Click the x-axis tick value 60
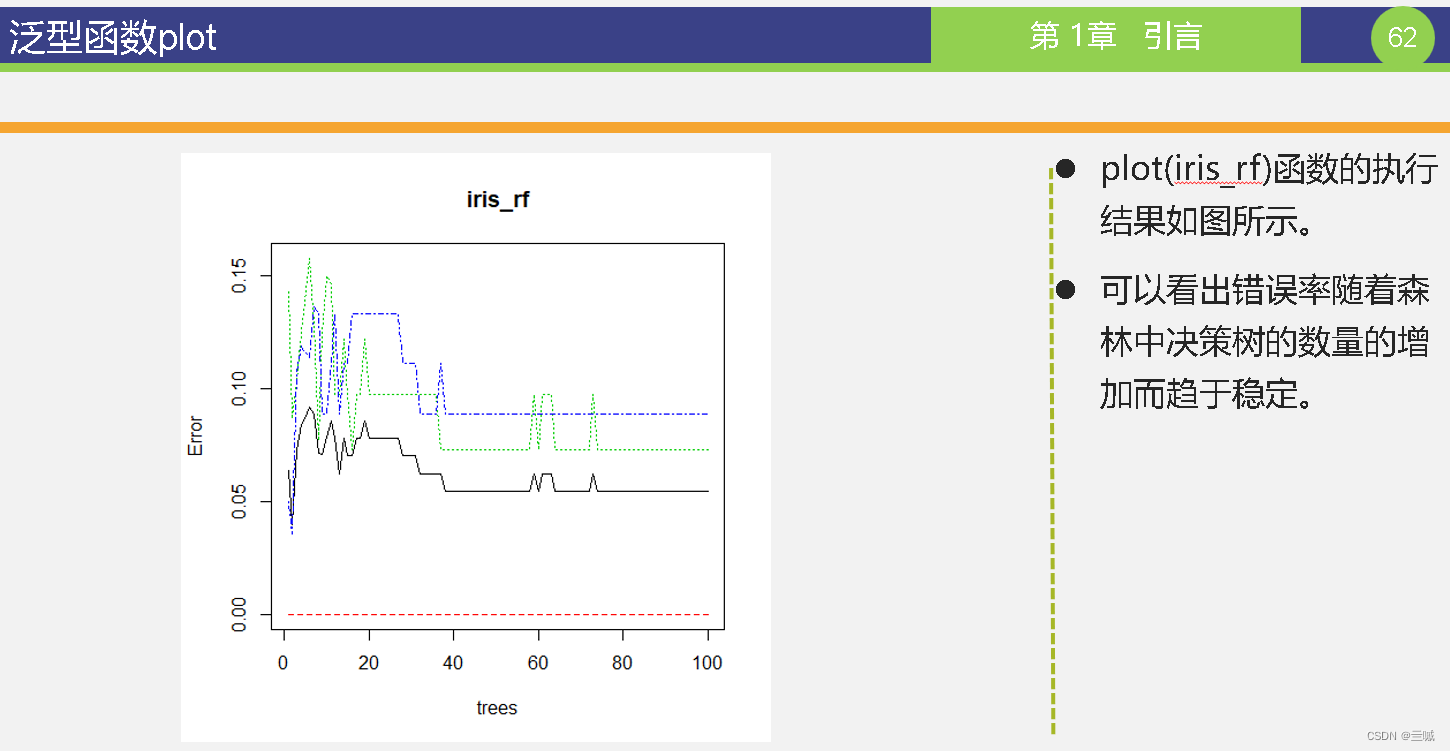The image size is (1450, 751). (x=538, y=662)
